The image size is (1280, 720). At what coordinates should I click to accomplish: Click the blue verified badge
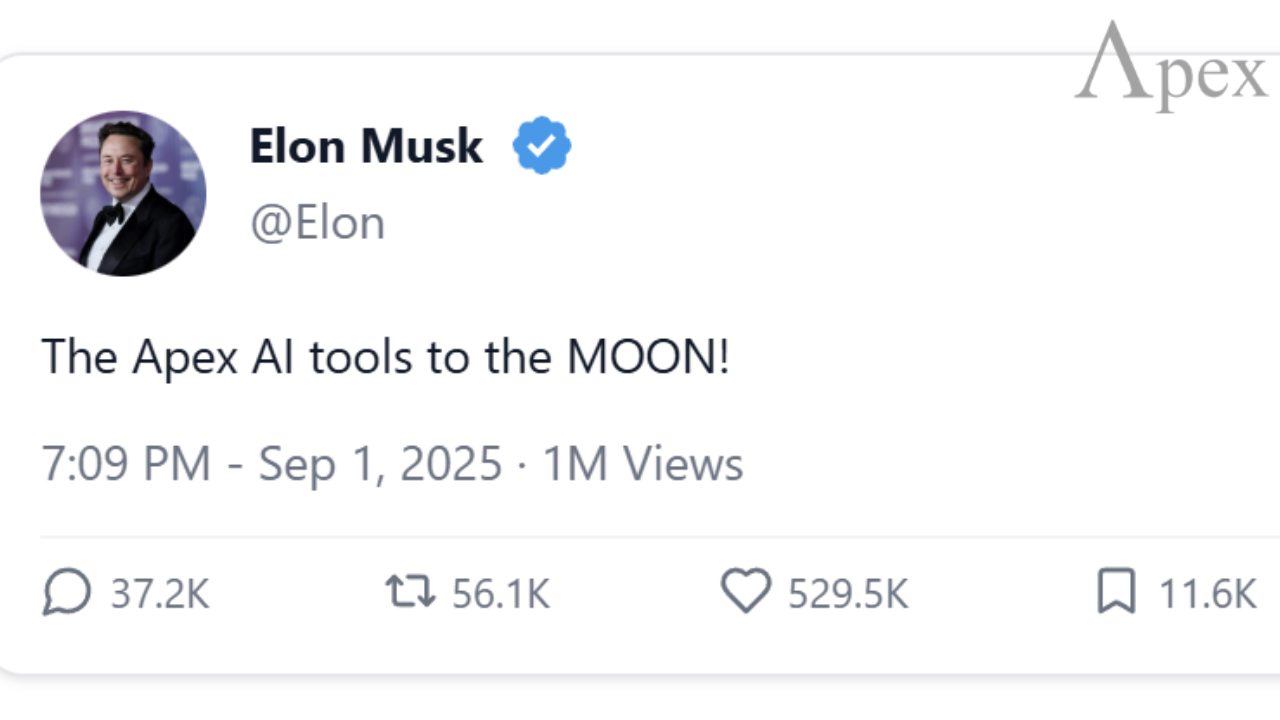tap(542, 144)
